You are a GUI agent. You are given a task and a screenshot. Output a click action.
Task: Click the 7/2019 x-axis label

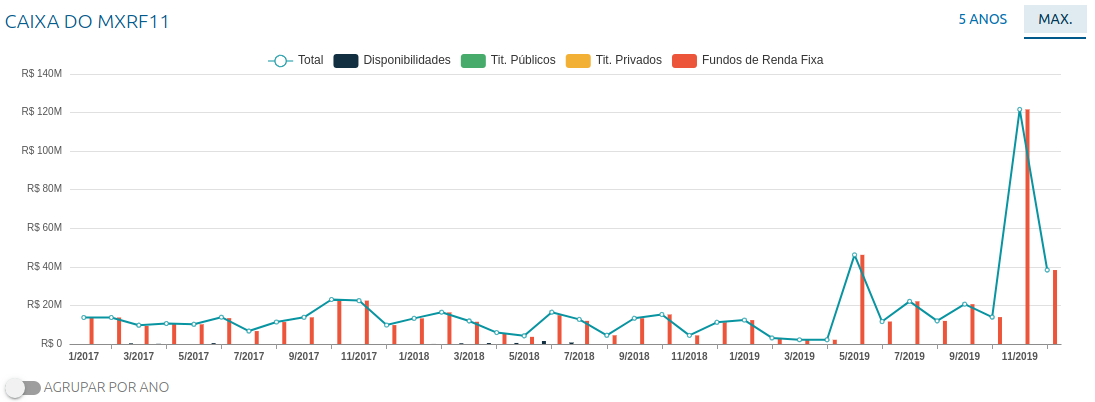[909, 356]
